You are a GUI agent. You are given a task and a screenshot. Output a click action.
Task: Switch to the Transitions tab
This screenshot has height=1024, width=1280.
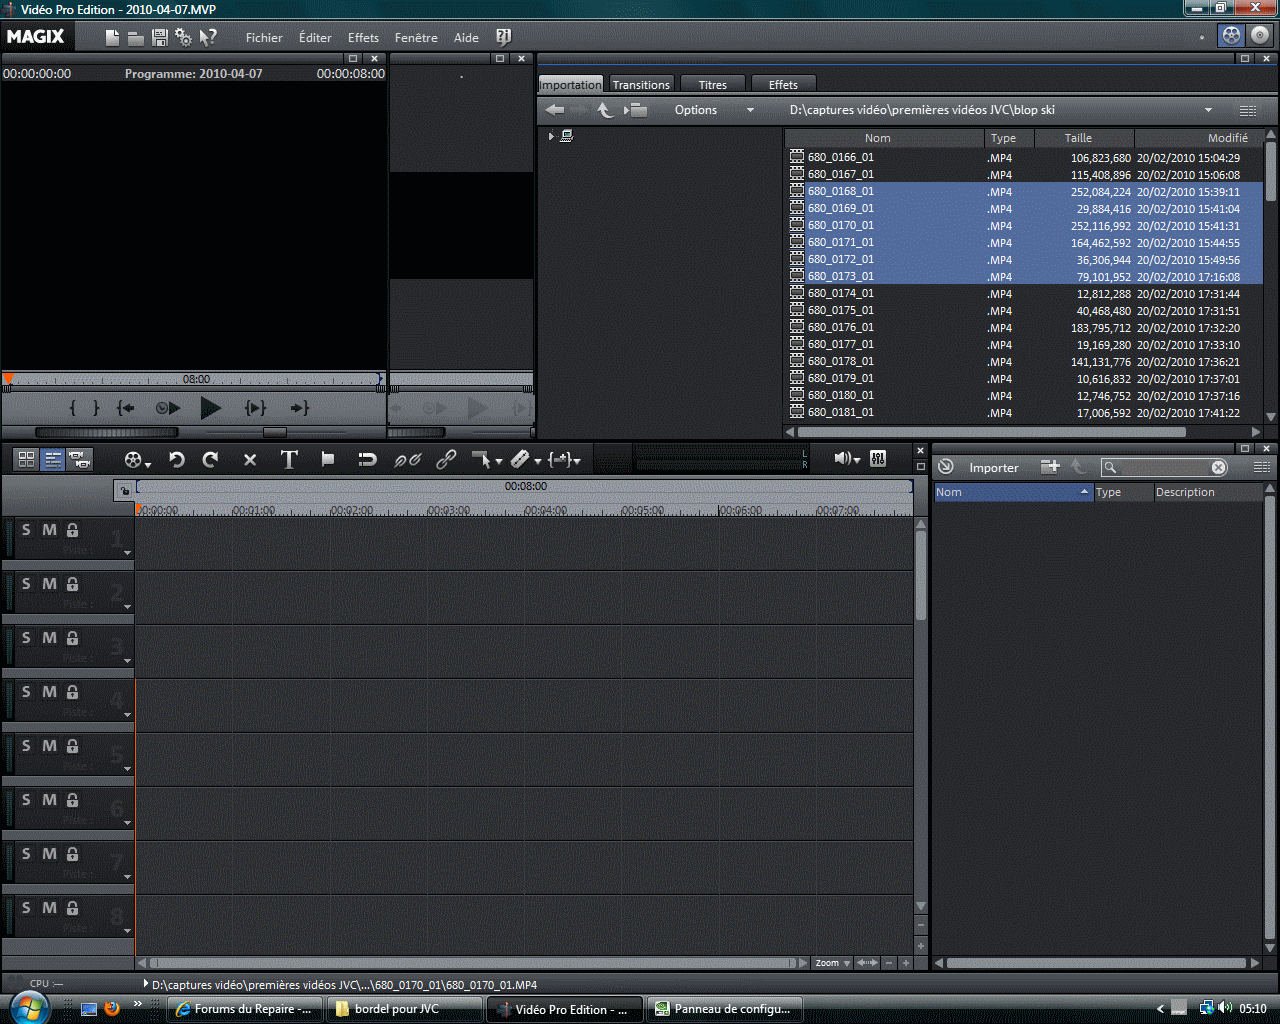tap(641, 85)
